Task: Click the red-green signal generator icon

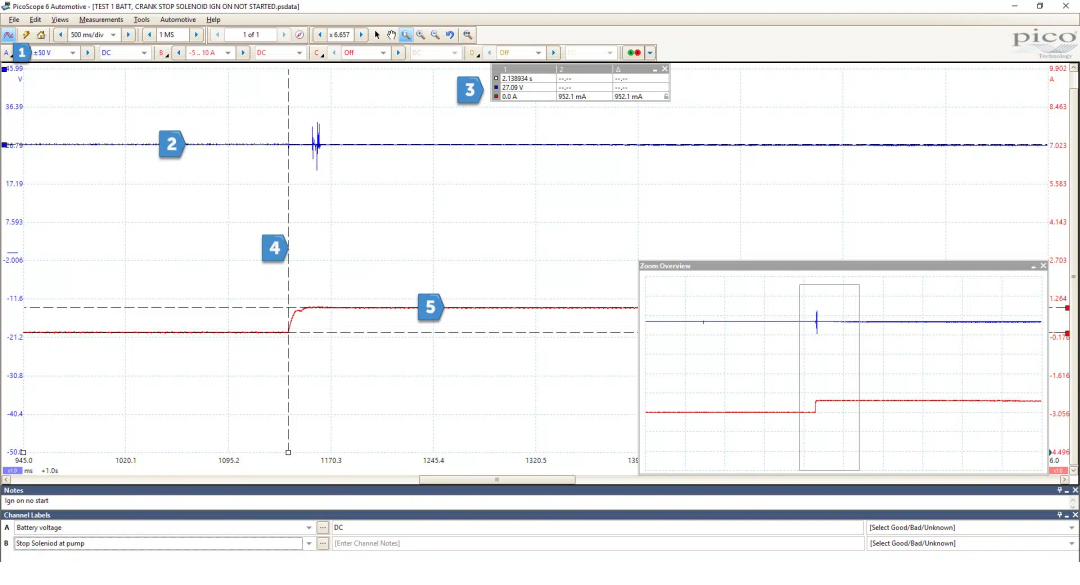Action: 634,52
